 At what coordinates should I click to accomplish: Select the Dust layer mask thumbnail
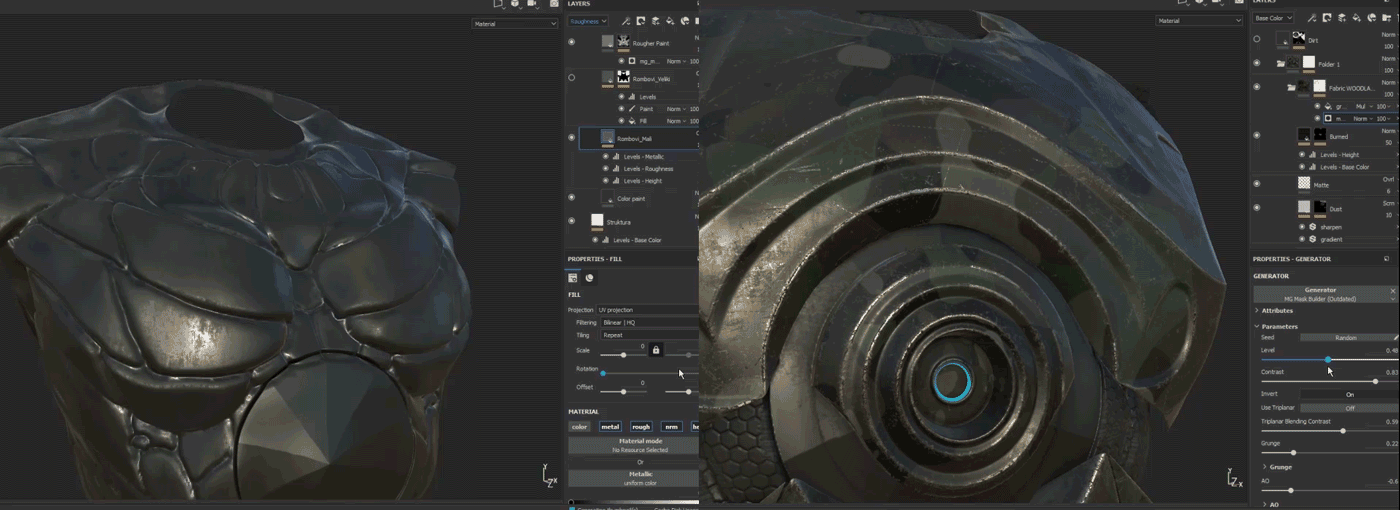tap(1320, 207)
